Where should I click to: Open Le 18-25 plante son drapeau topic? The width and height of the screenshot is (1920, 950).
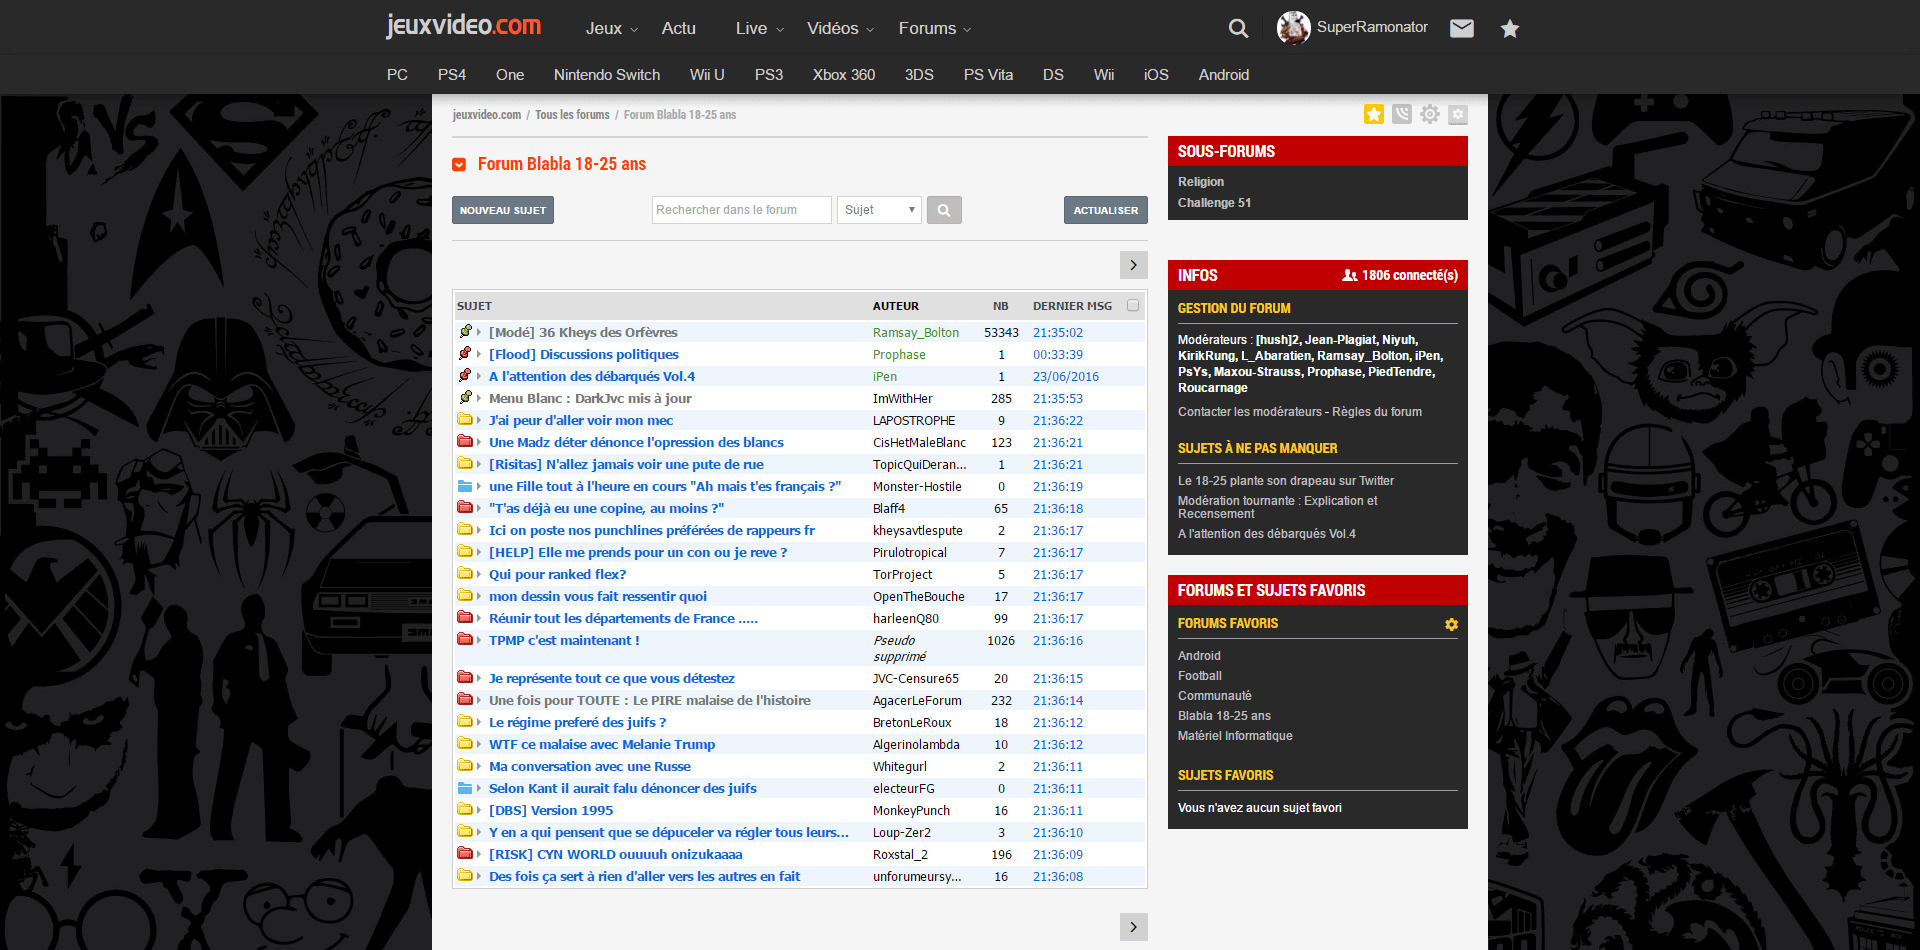[x=1286, y=481]
